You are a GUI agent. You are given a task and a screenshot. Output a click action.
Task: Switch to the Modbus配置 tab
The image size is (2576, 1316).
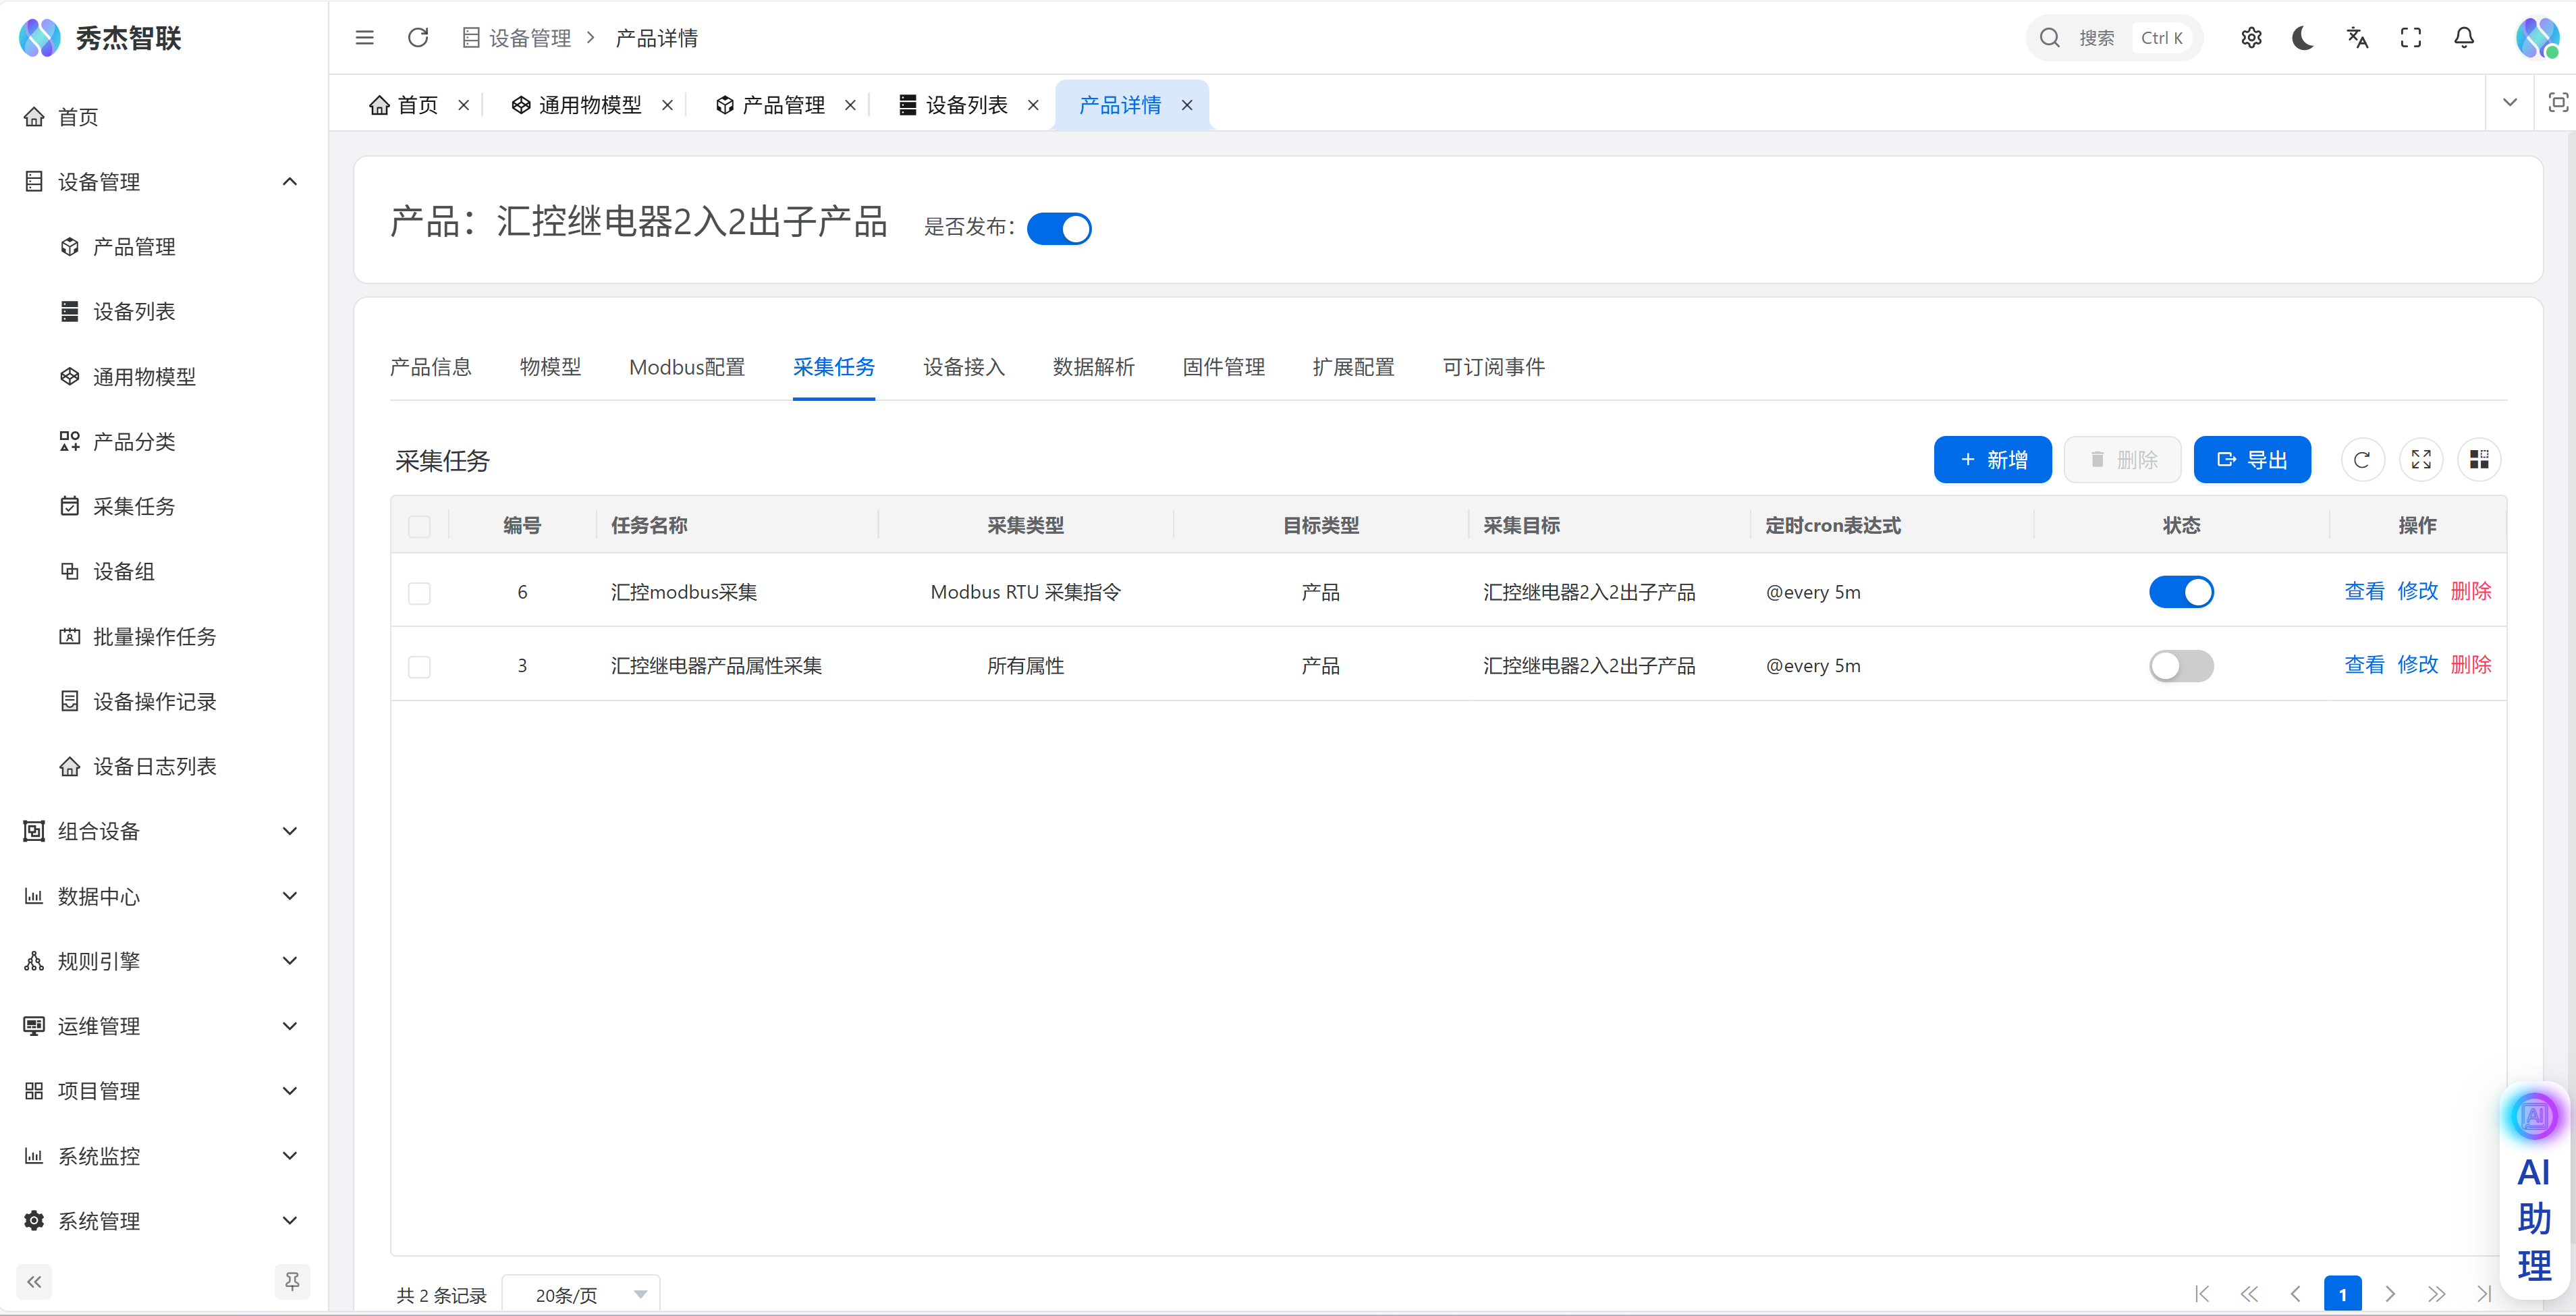(x=687, y=367)
